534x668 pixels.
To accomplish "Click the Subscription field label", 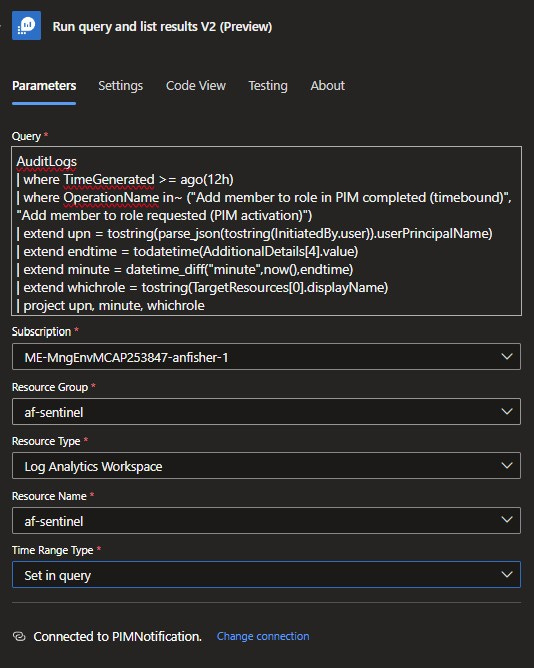I will (41, 331).
